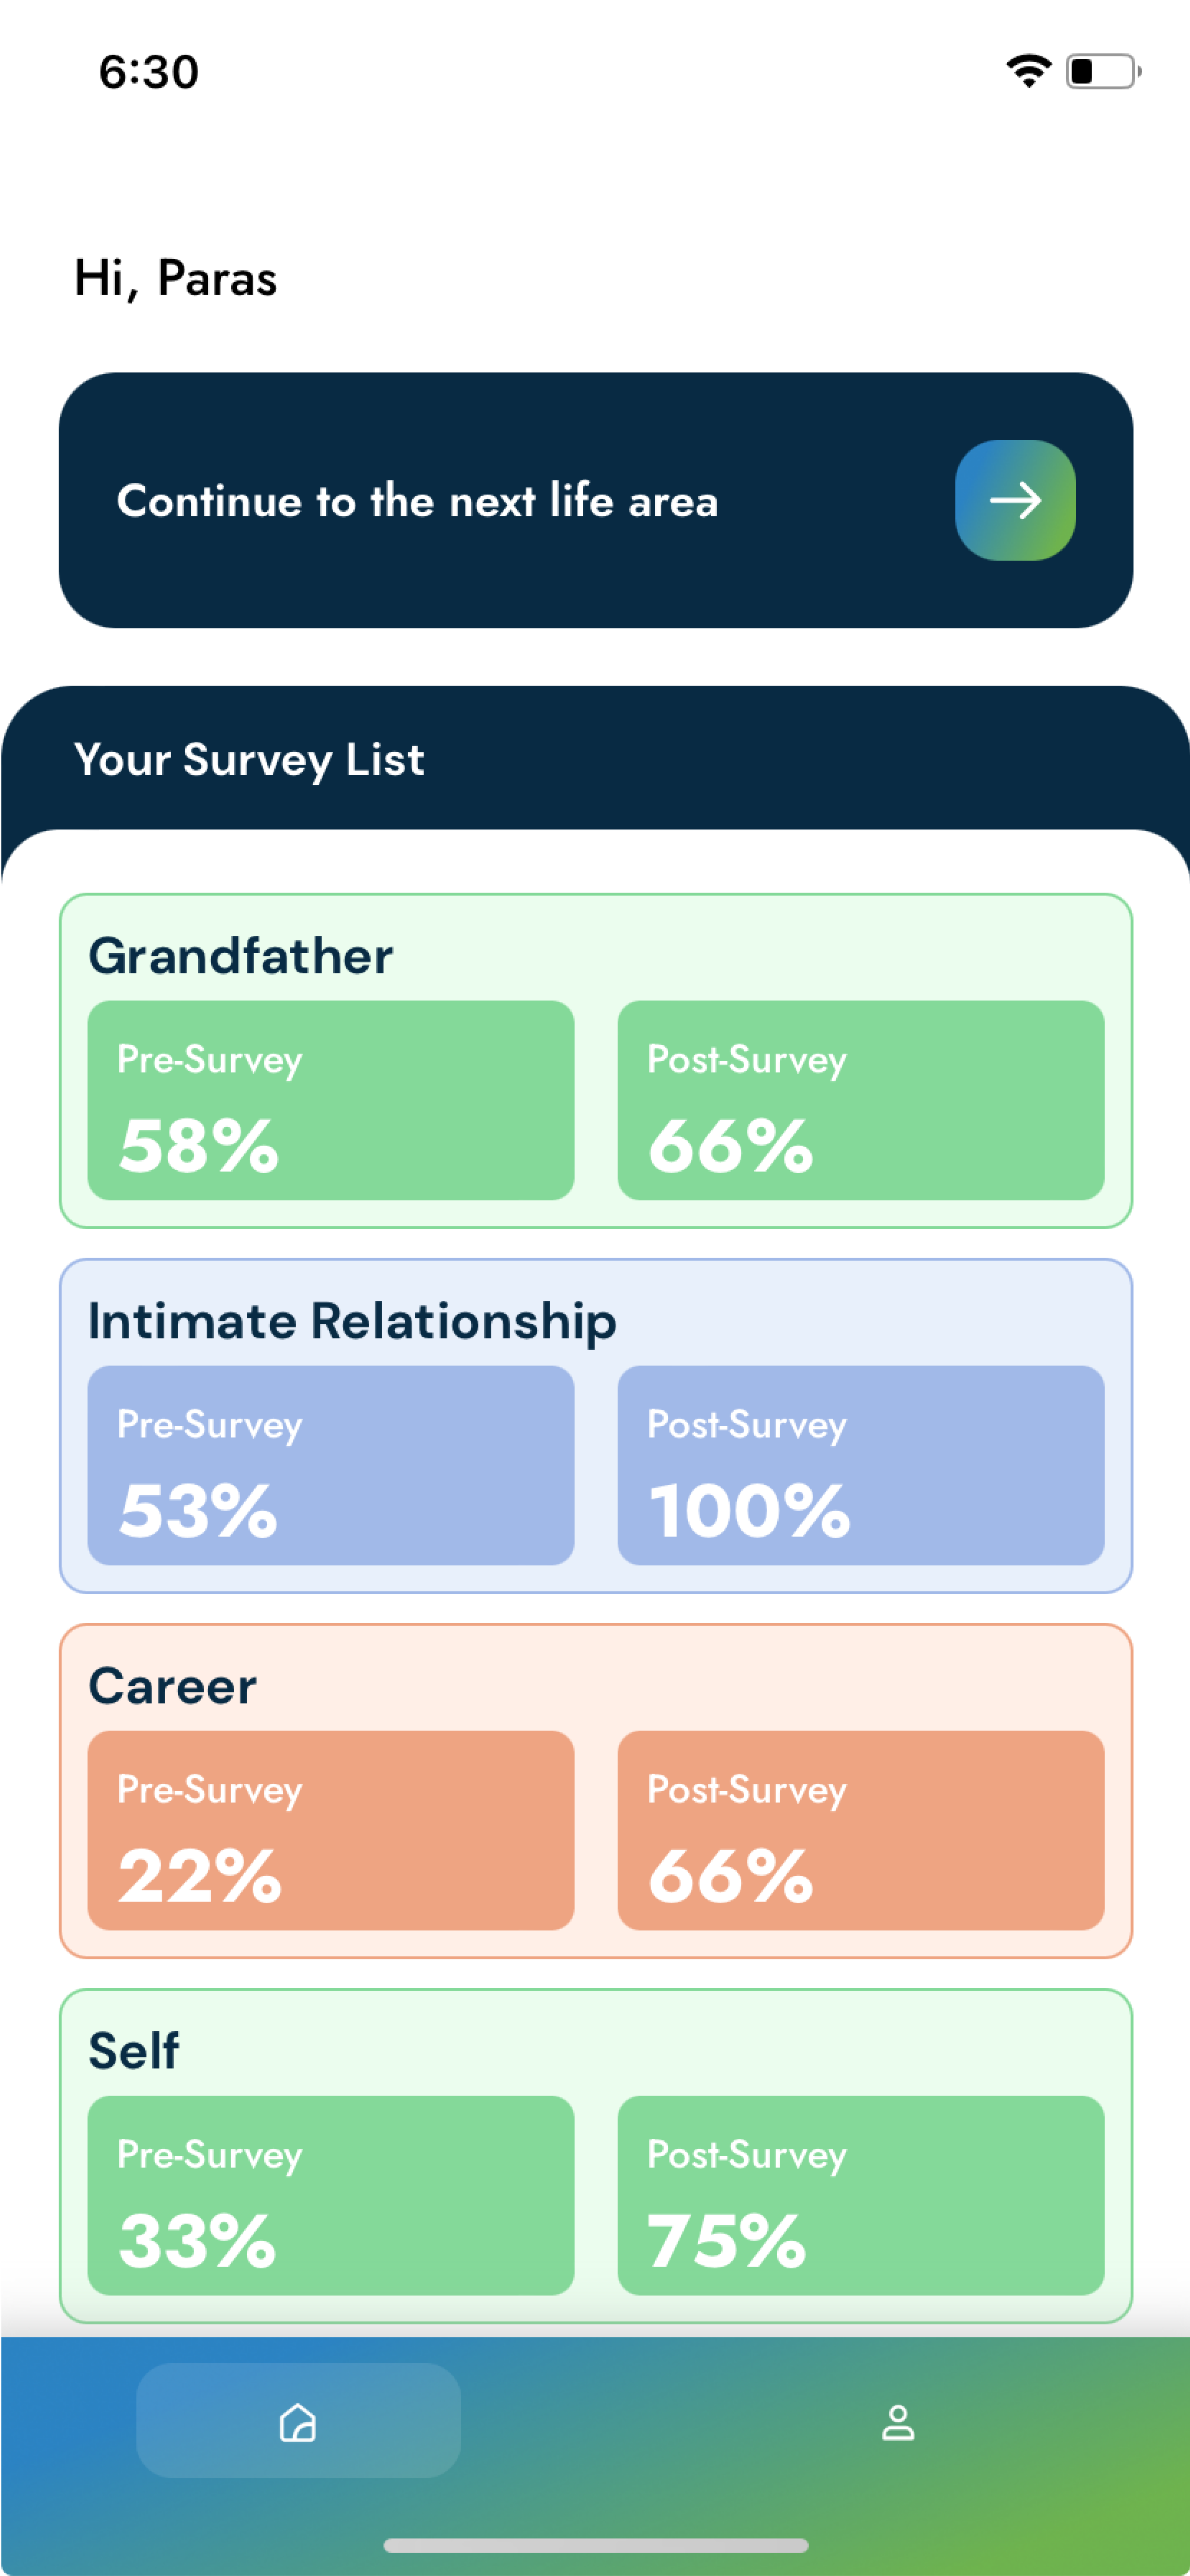Tap the gradient arrow icon button

1015,500
